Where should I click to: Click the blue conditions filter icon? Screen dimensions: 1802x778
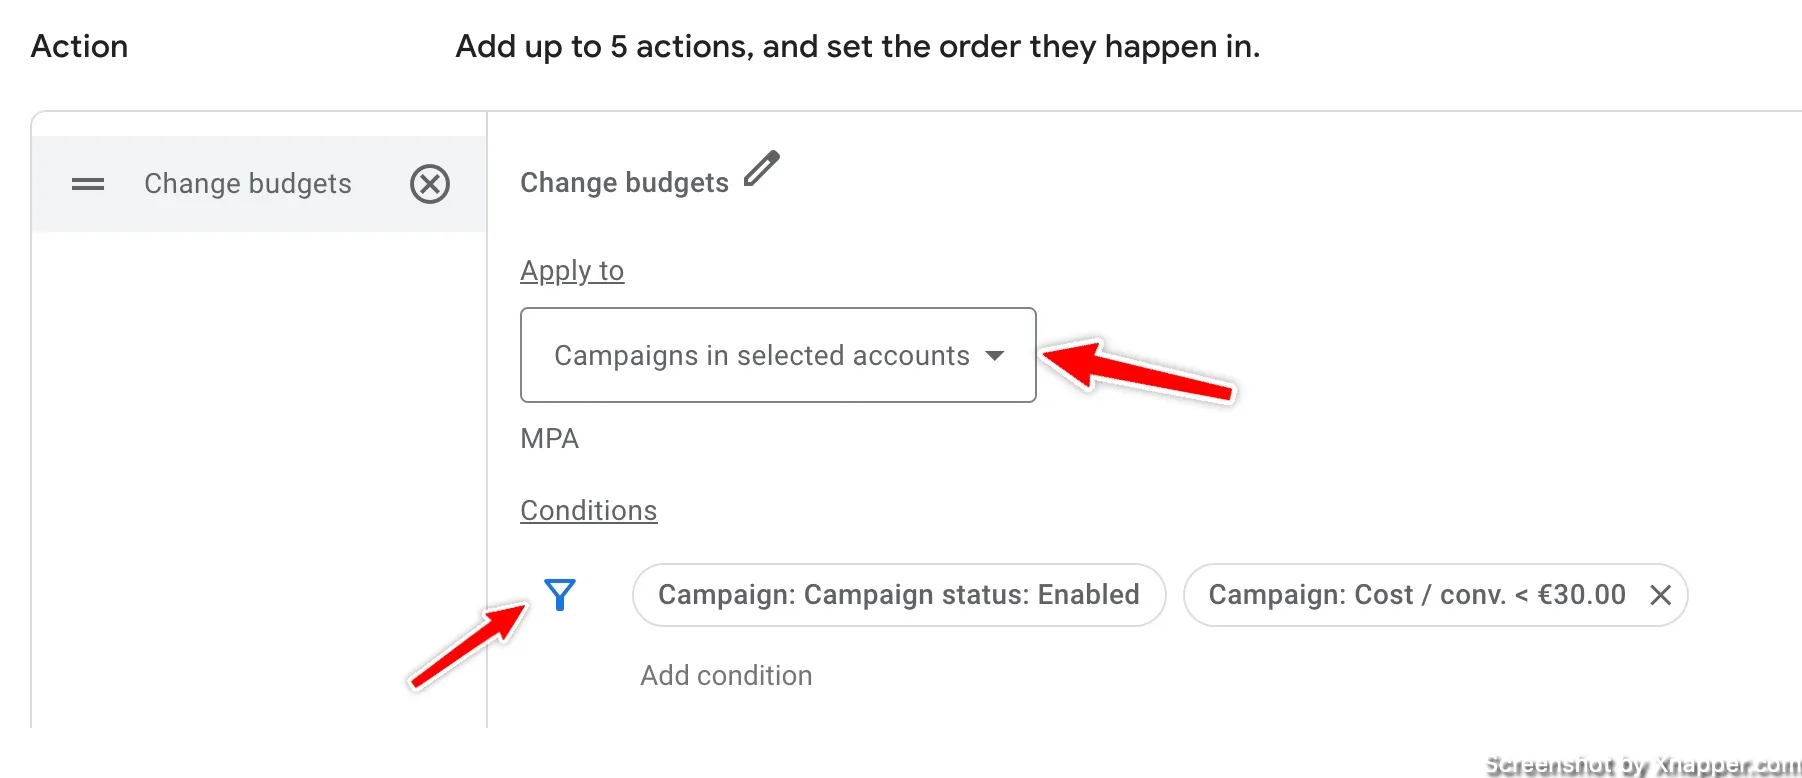(x=560, y=595)
